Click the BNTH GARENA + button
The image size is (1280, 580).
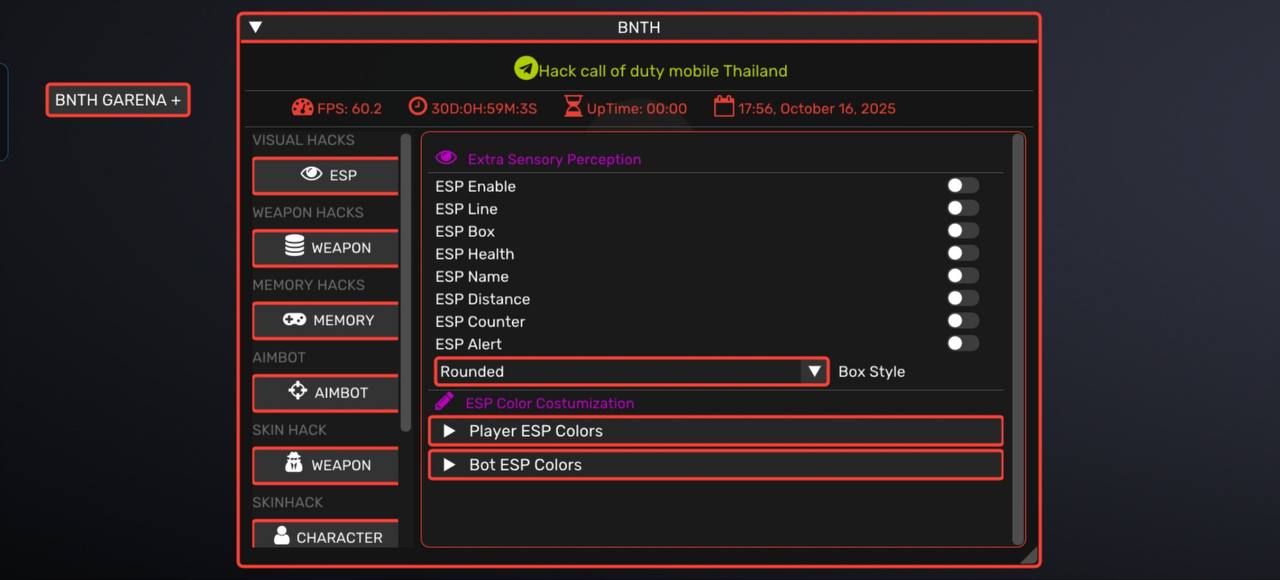point(118,100)
